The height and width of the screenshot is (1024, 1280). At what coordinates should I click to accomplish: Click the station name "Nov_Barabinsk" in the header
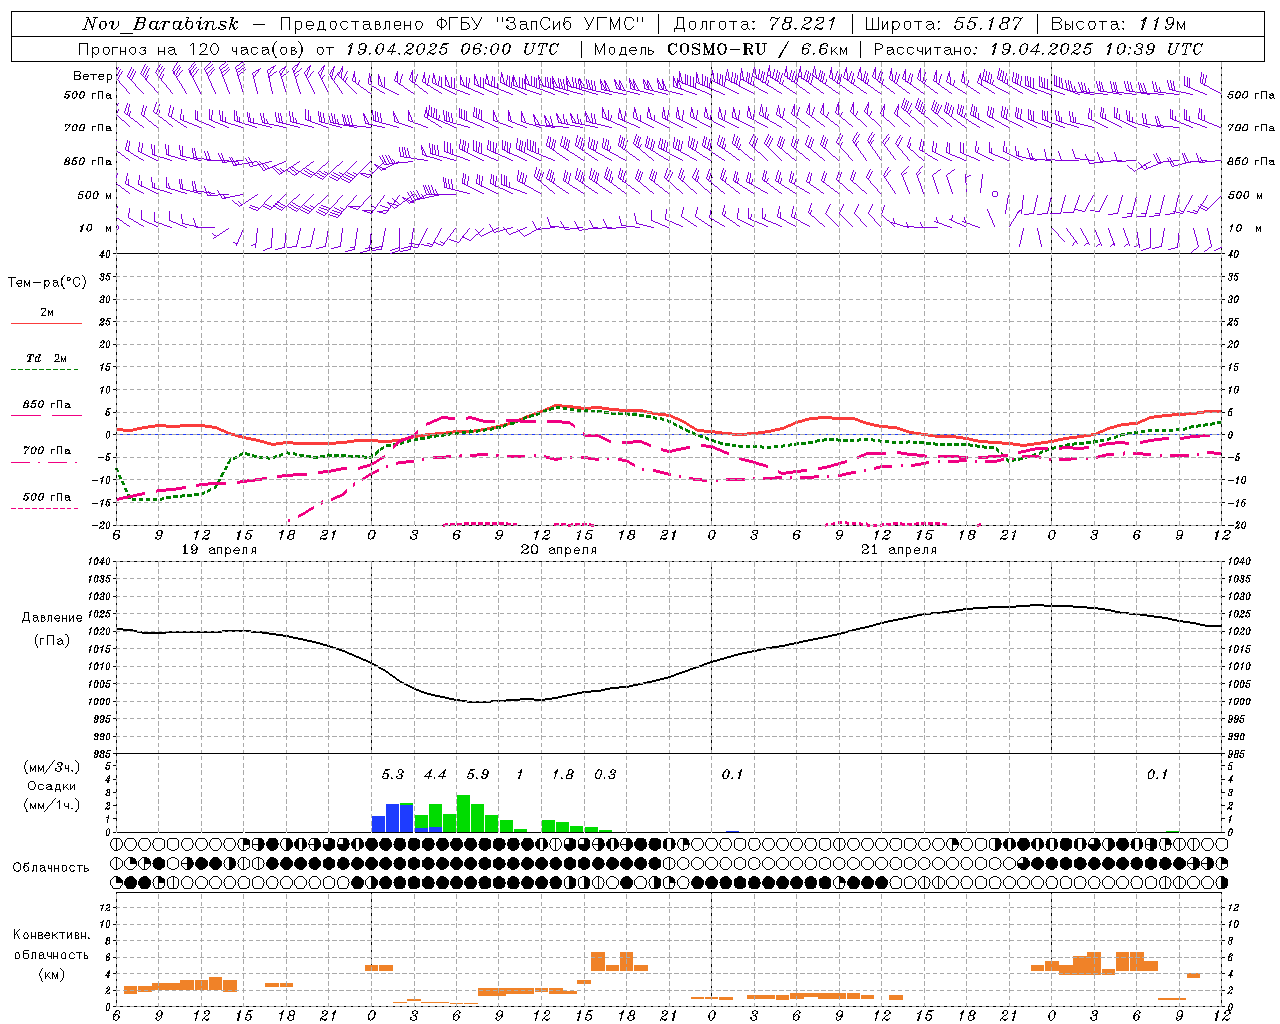point(161,24)
